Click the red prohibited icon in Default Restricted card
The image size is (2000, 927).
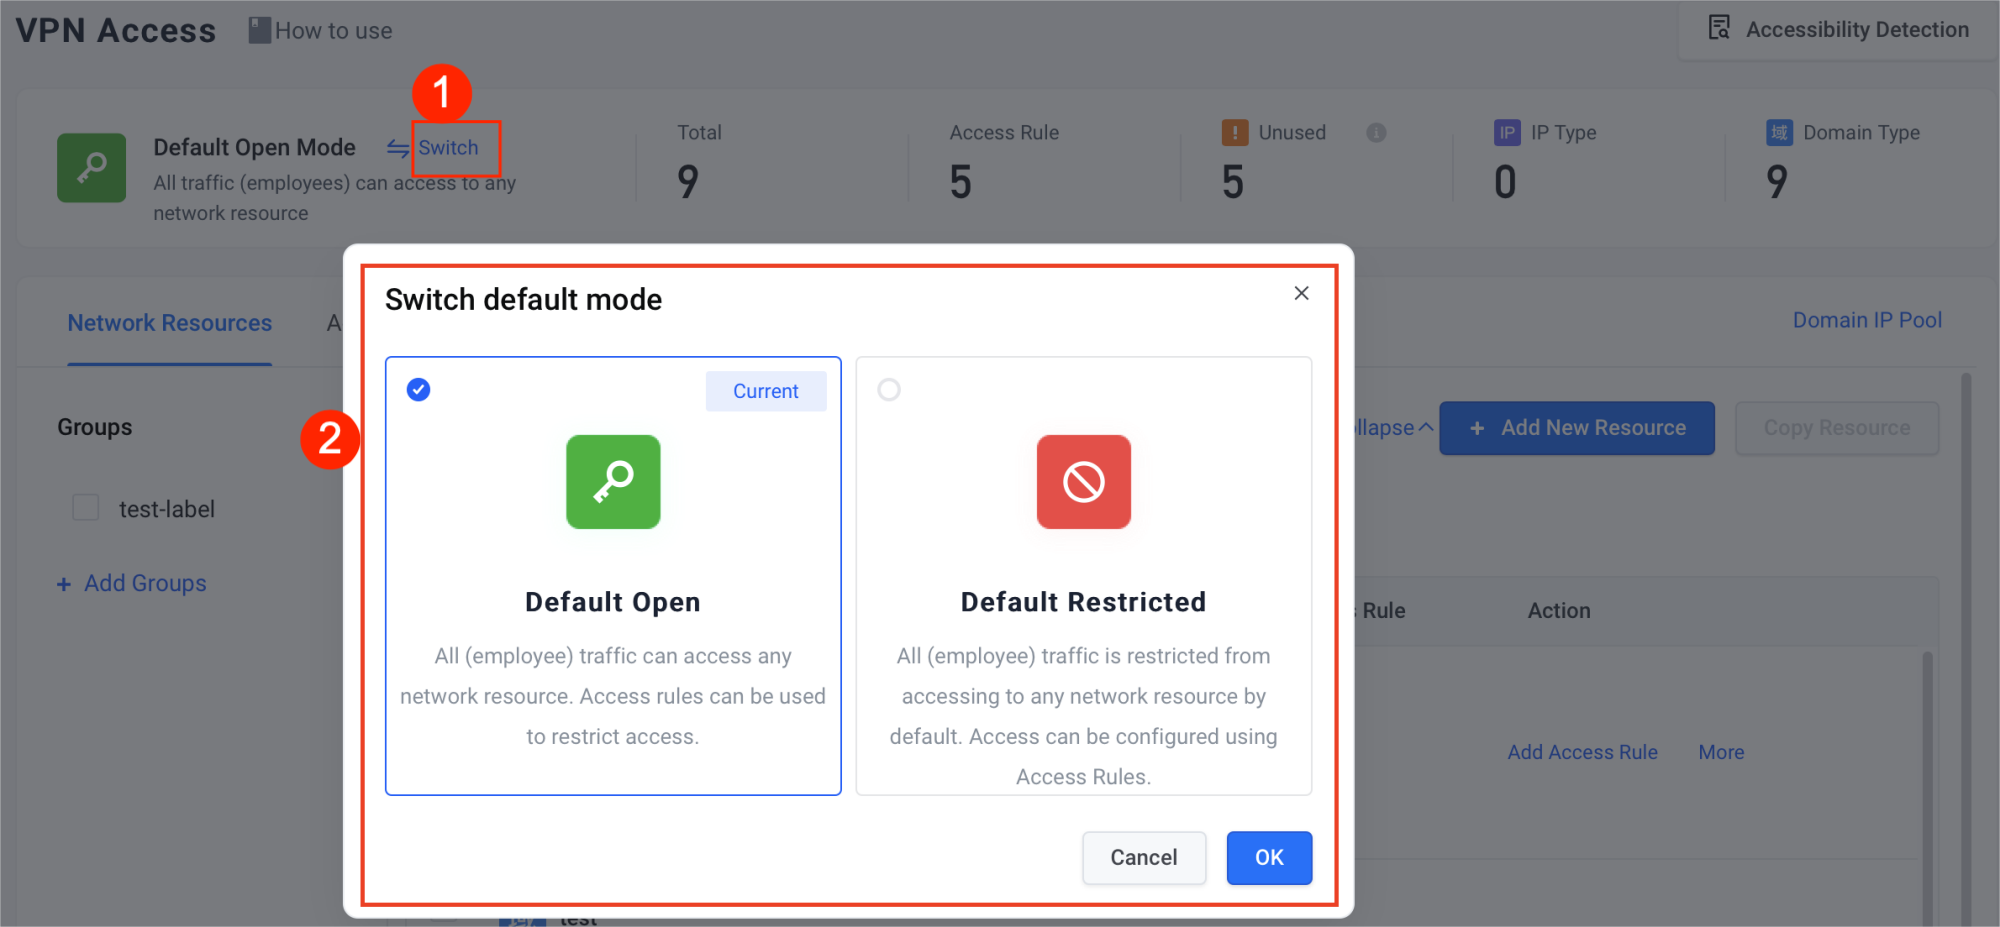[1084, 482]
